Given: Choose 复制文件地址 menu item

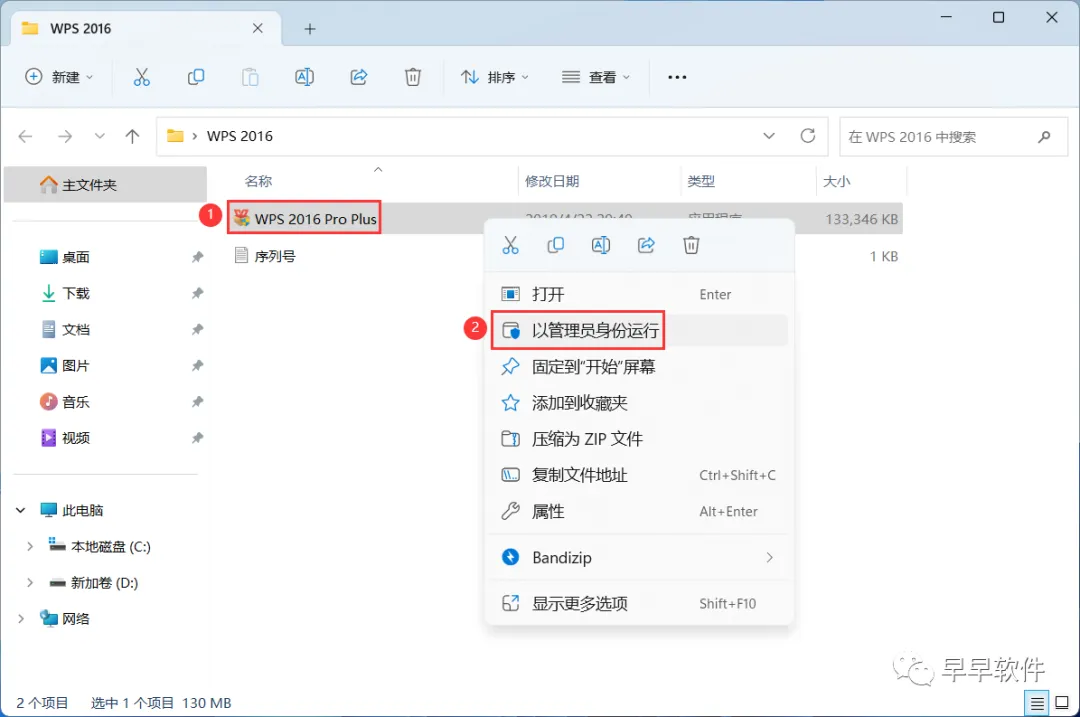Looking at the screenshot, I should point(639,475).
